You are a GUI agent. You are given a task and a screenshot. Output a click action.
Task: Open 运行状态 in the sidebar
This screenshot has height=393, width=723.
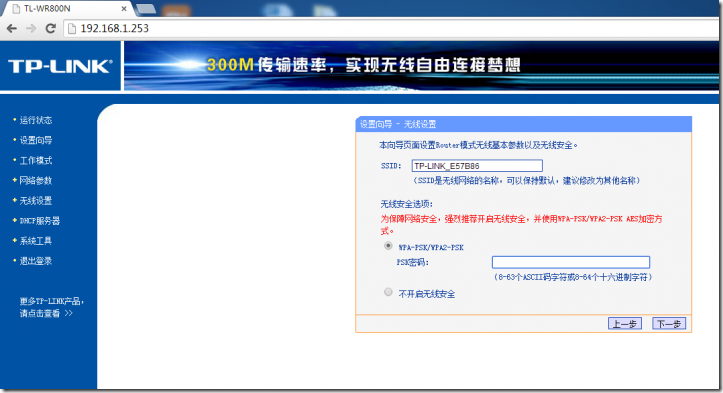(x=36, y=120)
